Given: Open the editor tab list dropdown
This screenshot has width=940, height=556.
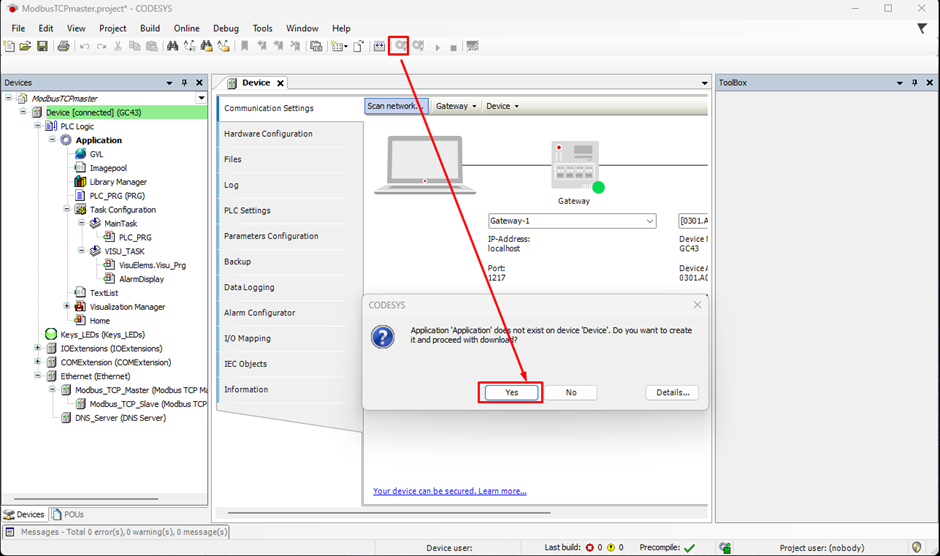Looking at the screenshot, I should tap(704, 83).
